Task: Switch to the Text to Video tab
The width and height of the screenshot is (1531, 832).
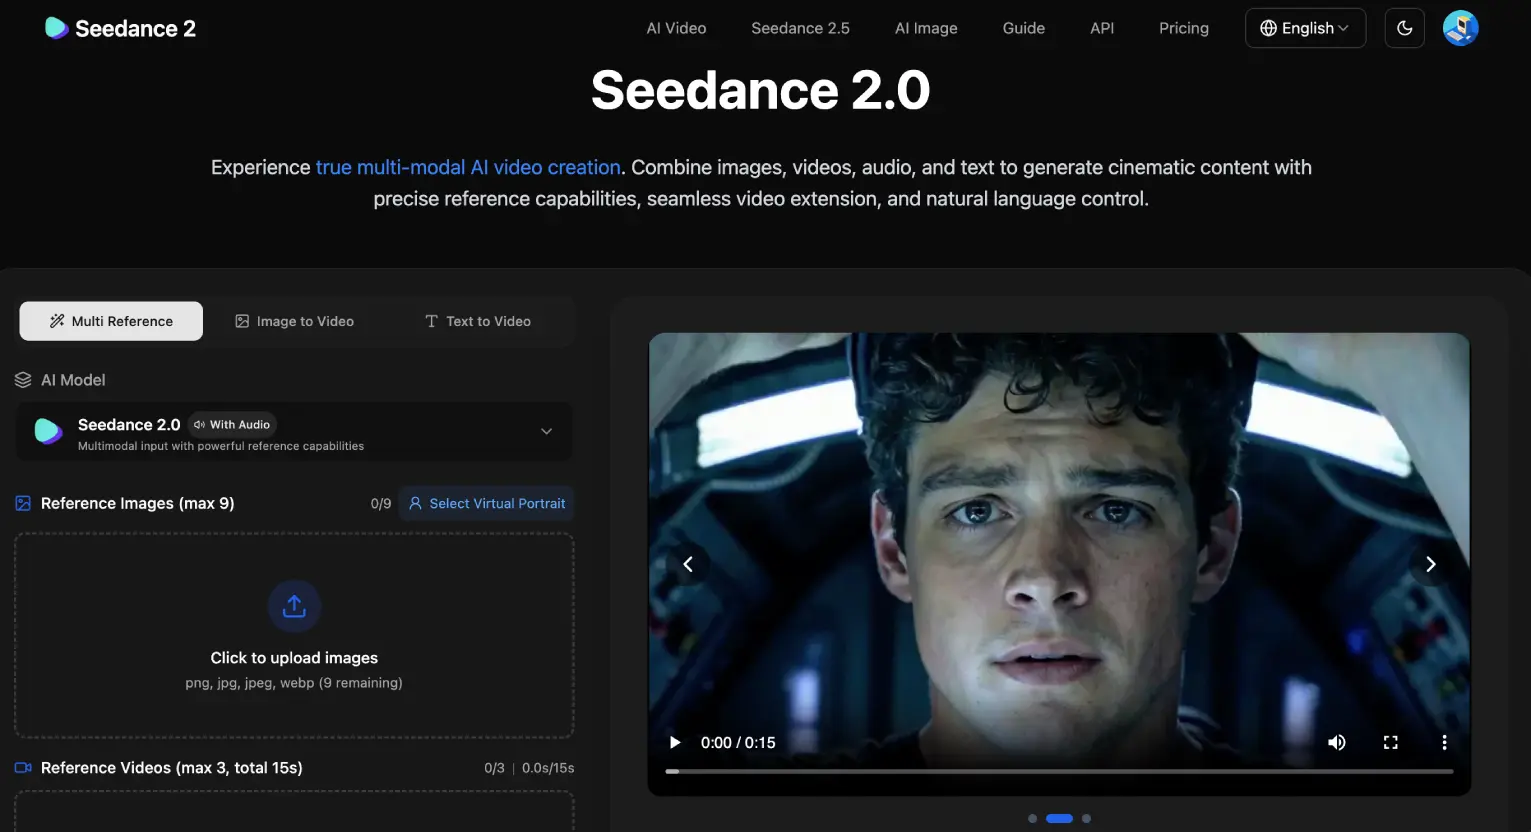Action: [x=478, y=321]
